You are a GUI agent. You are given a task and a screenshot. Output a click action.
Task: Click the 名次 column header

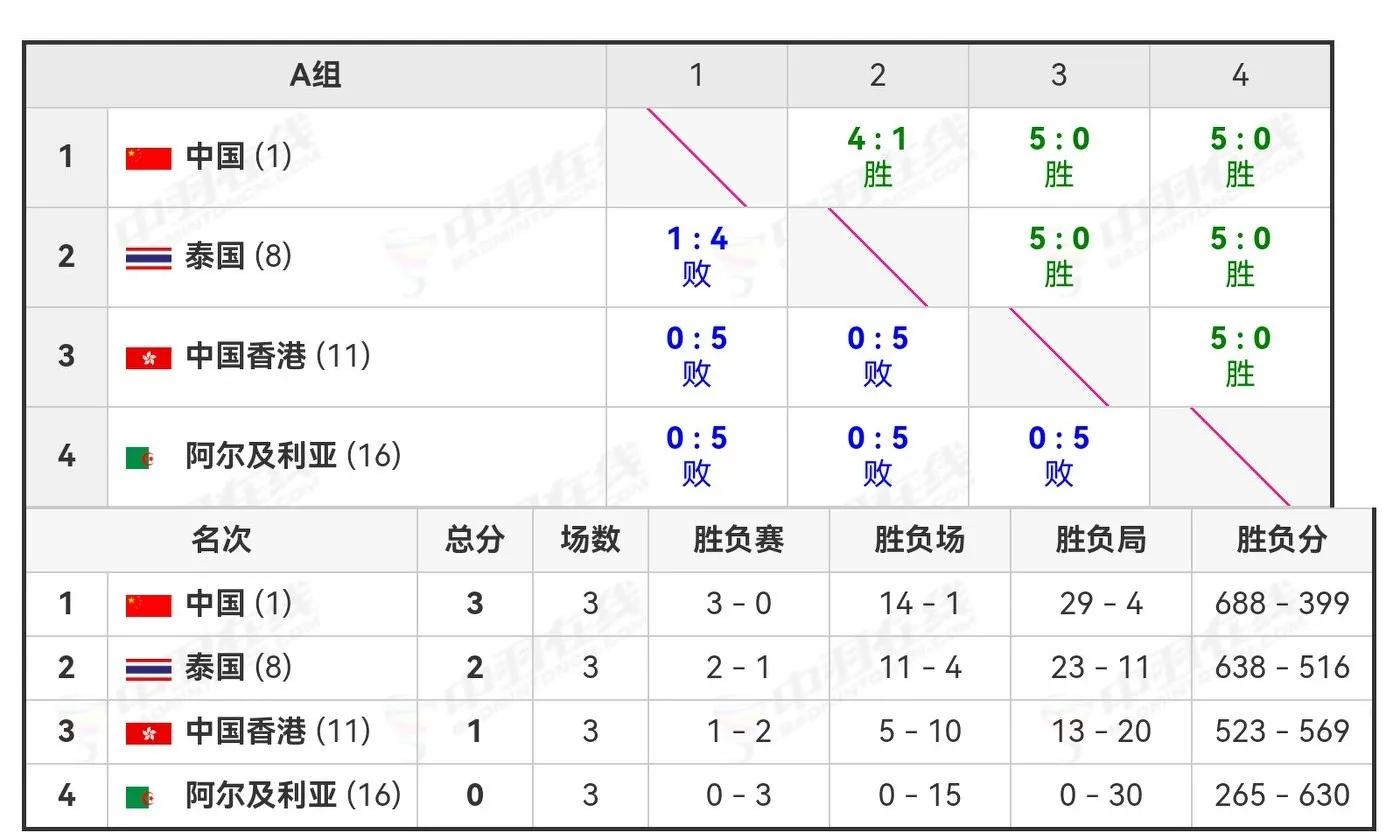click(221, 540)
